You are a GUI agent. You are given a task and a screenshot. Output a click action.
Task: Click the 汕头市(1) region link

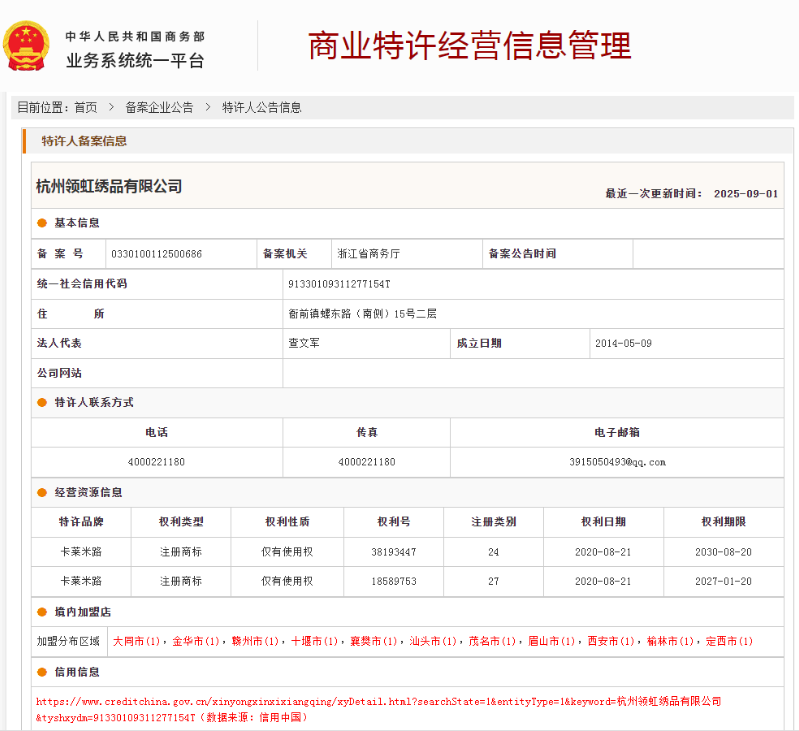click(433, 641)
